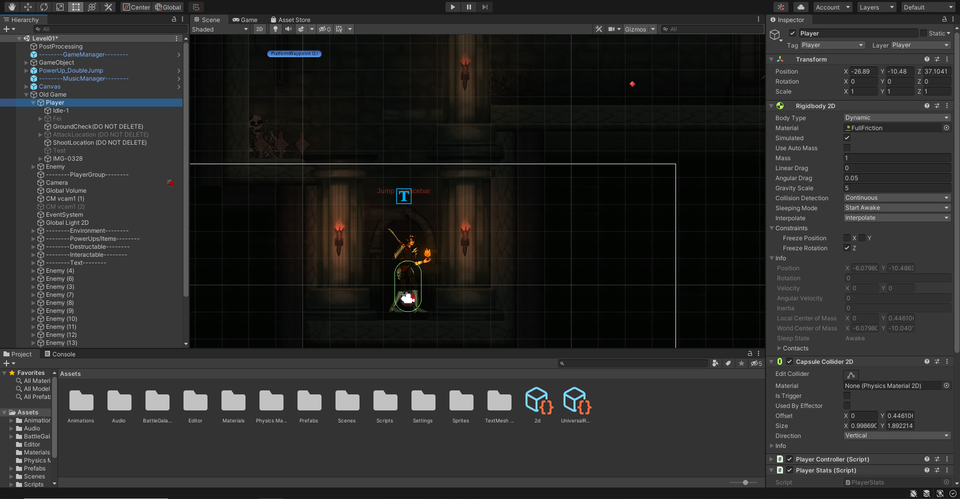The image size is (960, 499).
Task: Open Interpolate dropdown
Action: (897, 218)
